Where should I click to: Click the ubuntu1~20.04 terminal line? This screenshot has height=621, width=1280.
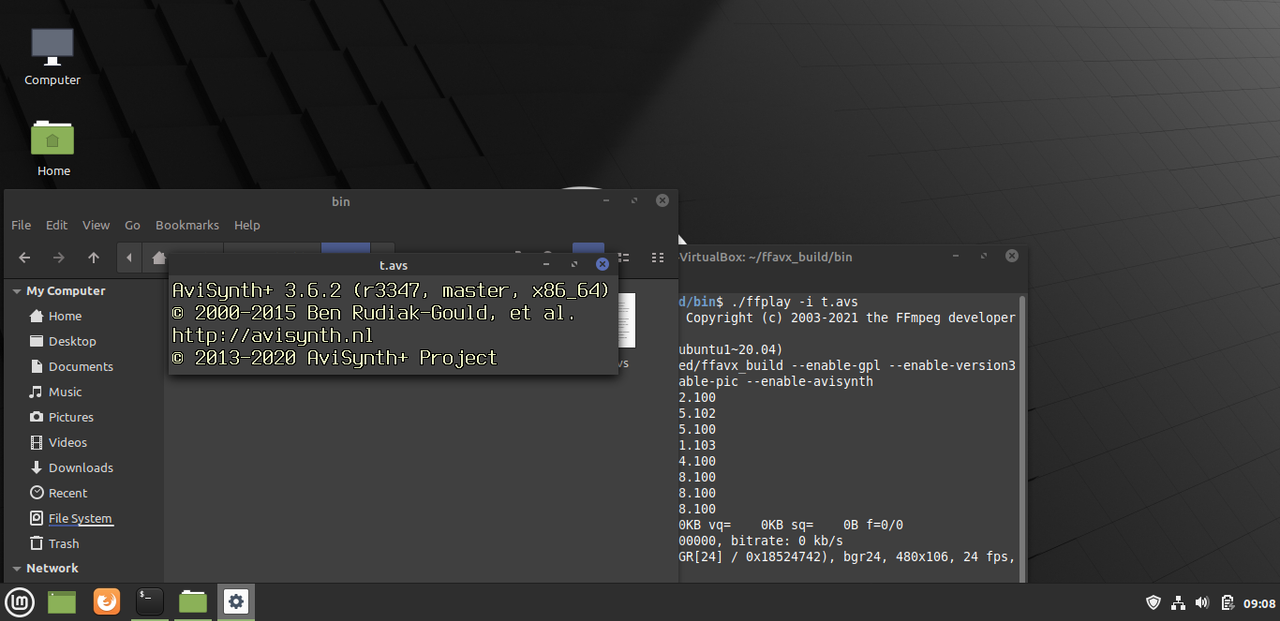point(732,350)
